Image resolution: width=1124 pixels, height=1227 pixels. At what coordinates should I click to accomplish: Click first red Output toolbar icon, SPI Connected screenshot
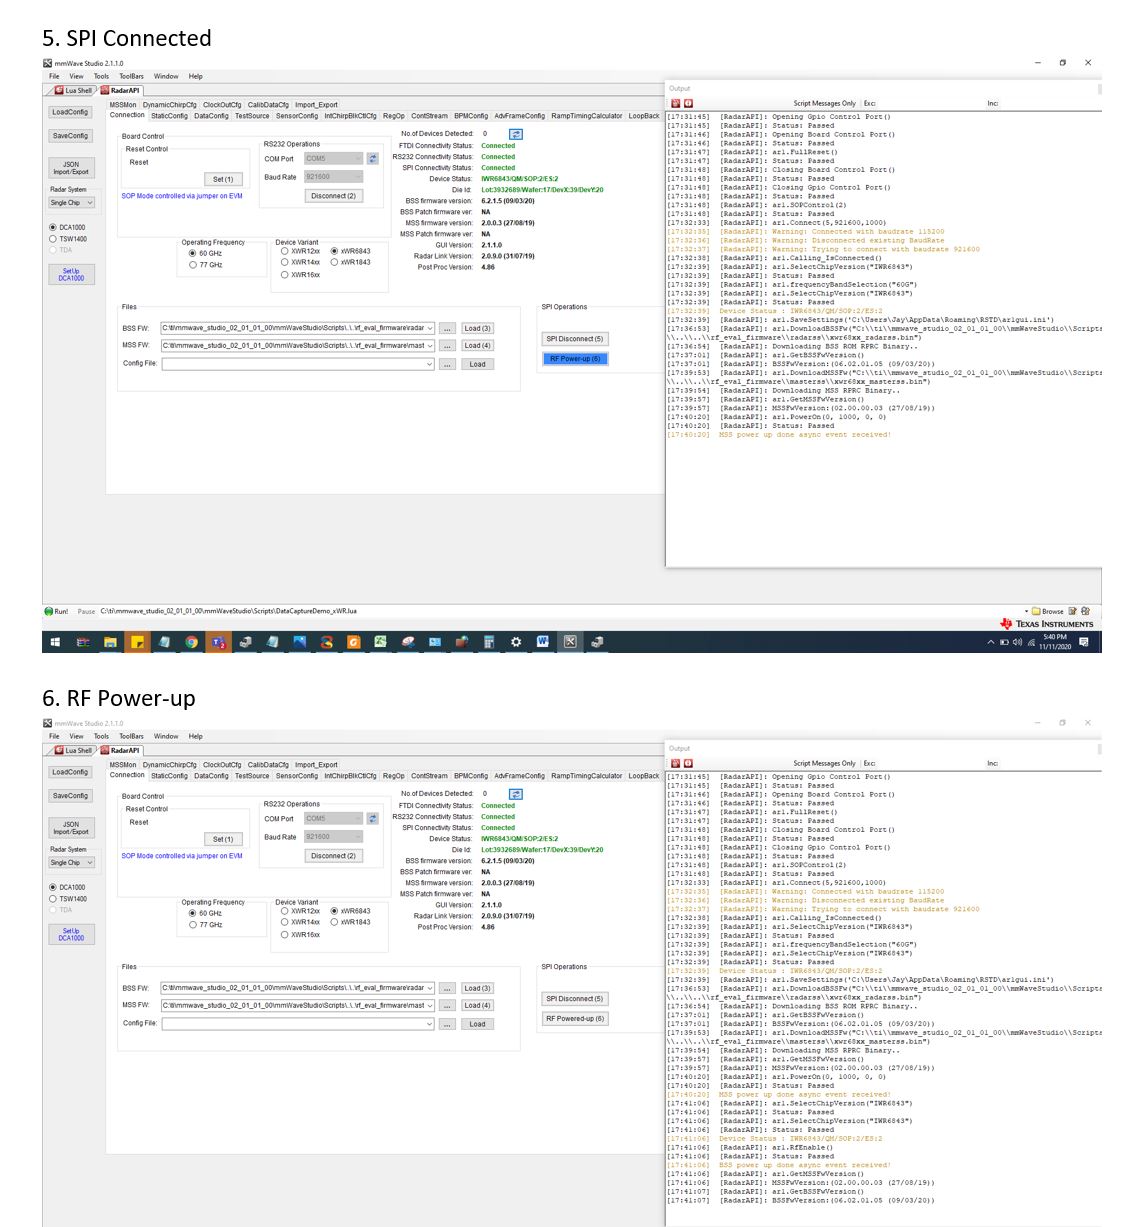pyautogui.click(x=675, y=103)
